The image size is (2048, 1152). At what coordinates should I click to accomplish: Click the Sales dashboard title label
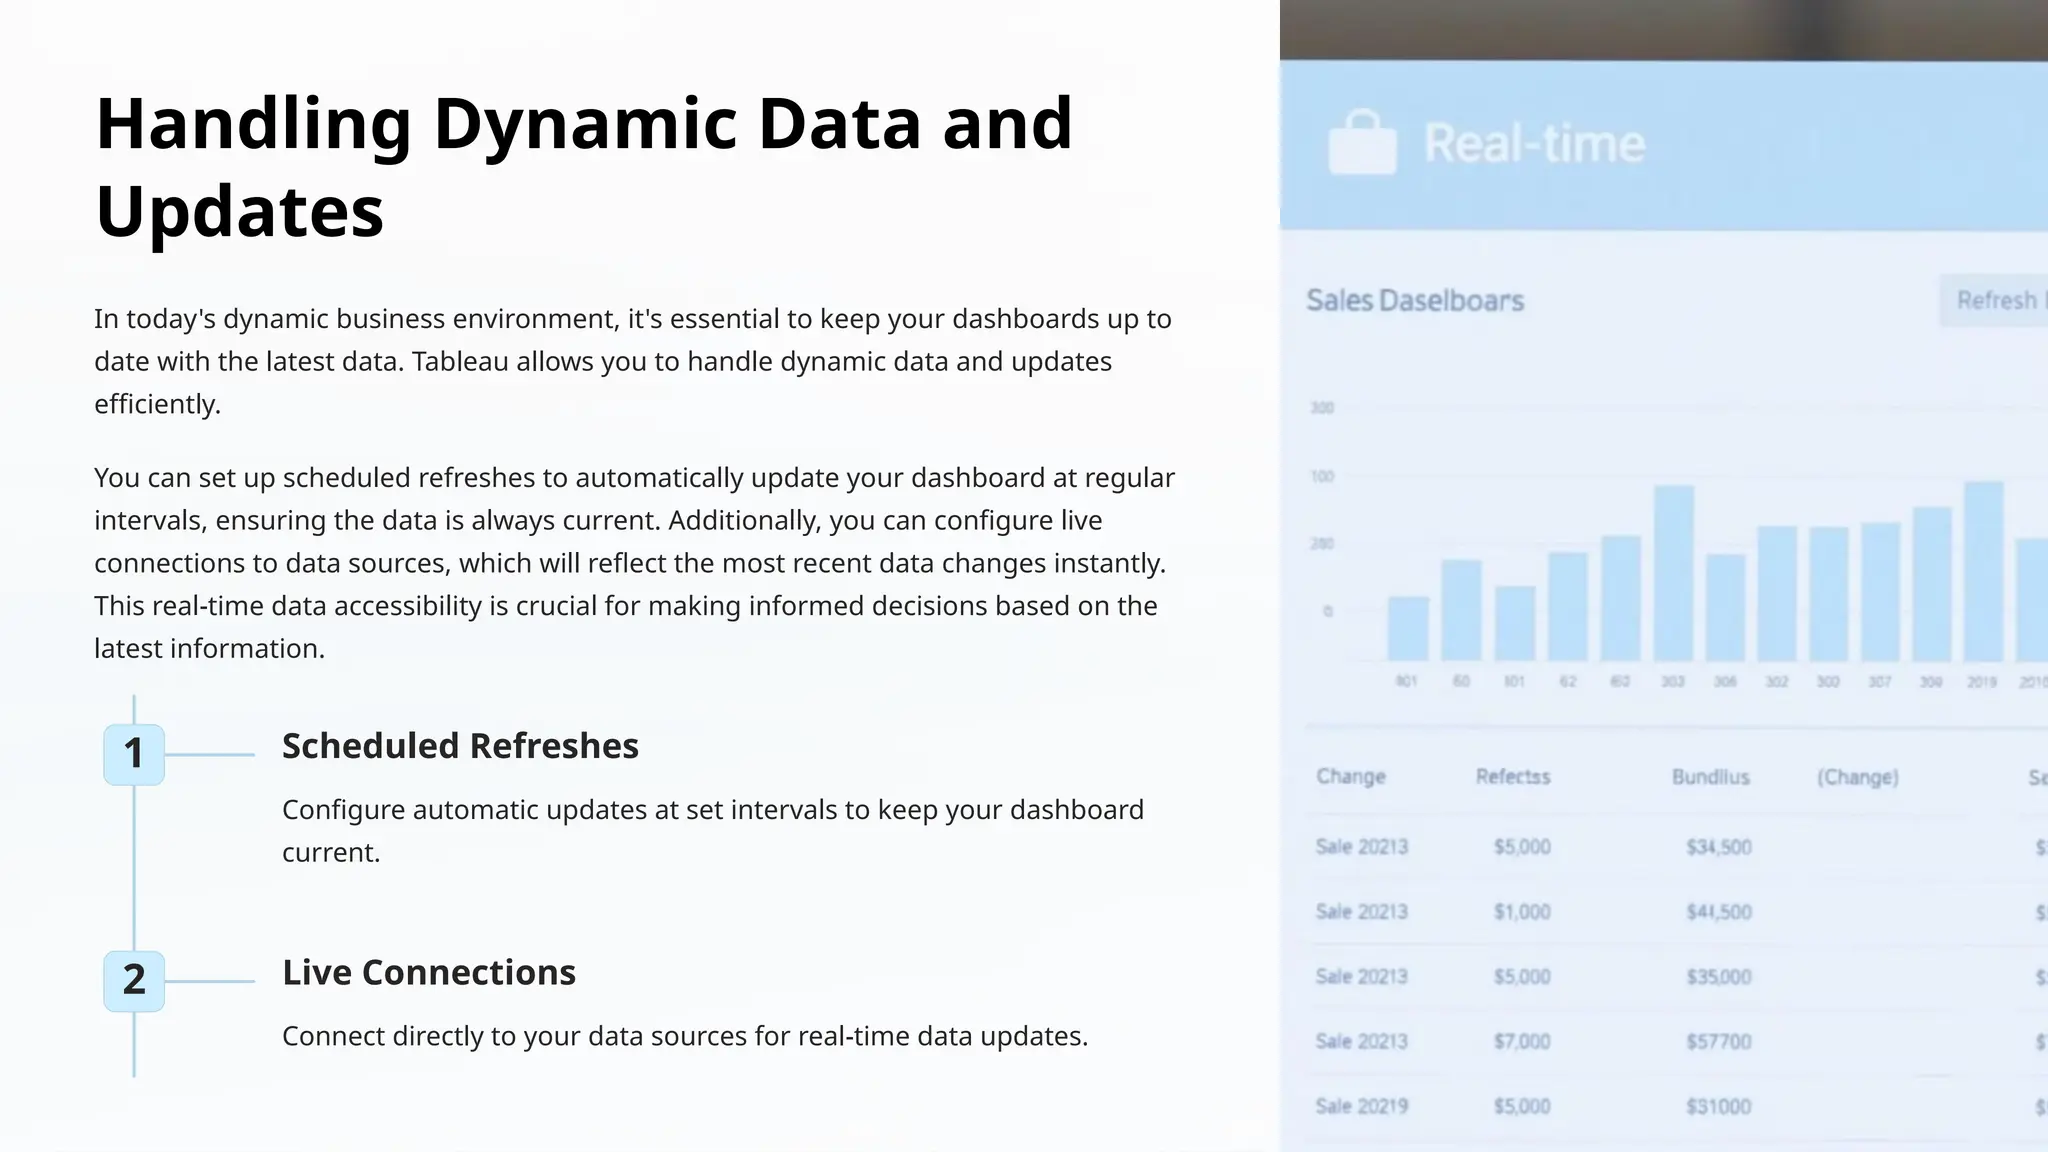[x=1415, y=301]
